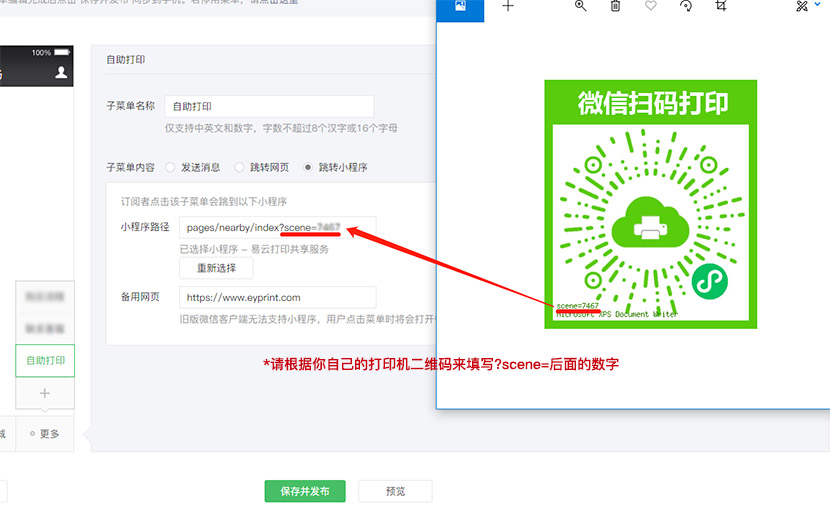Select the 跳转网页 radio option

[239, 167]
